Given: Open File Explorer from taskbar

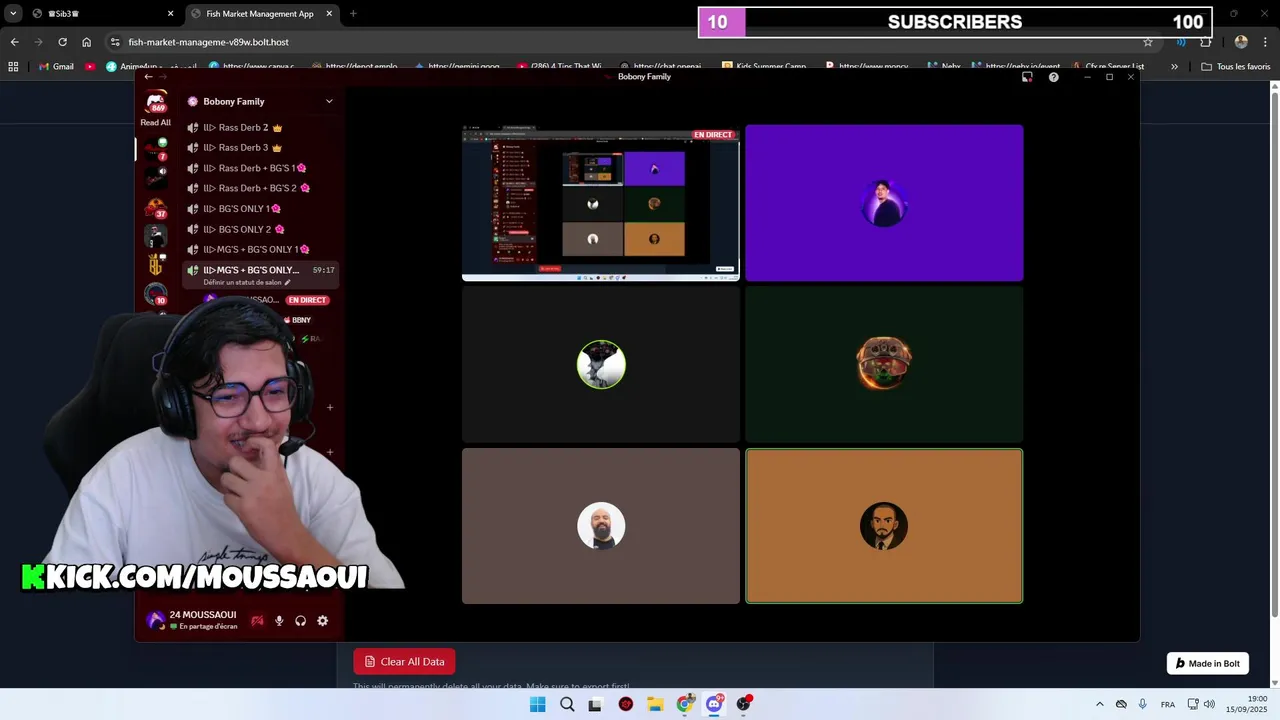Looking at the screenshot, I should [x=655, y=704].
